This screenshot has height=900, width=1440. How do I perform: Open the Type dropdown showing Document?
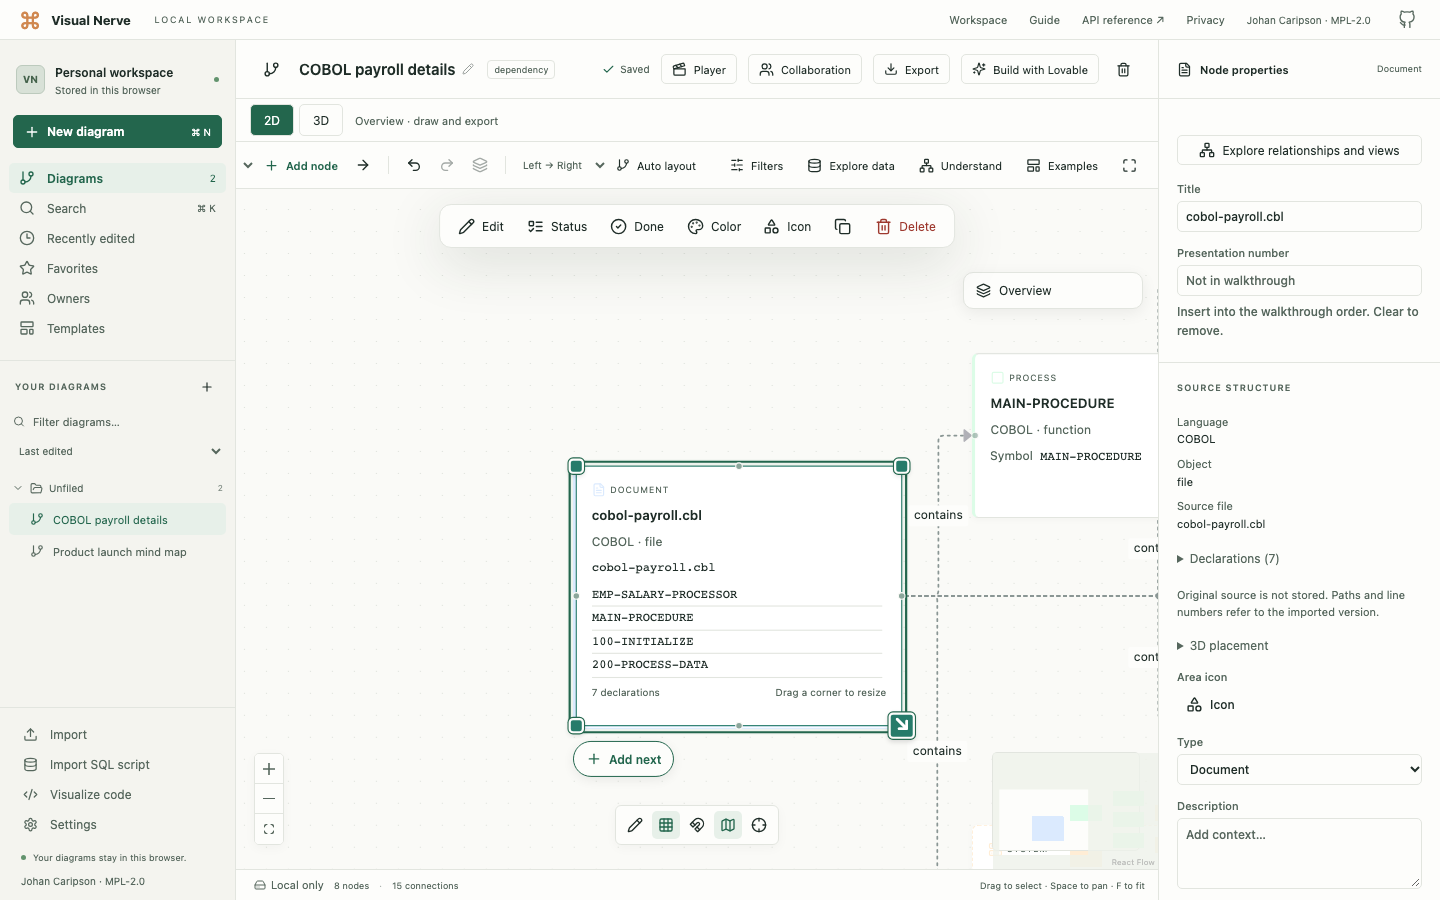(x=1299, y=770)
